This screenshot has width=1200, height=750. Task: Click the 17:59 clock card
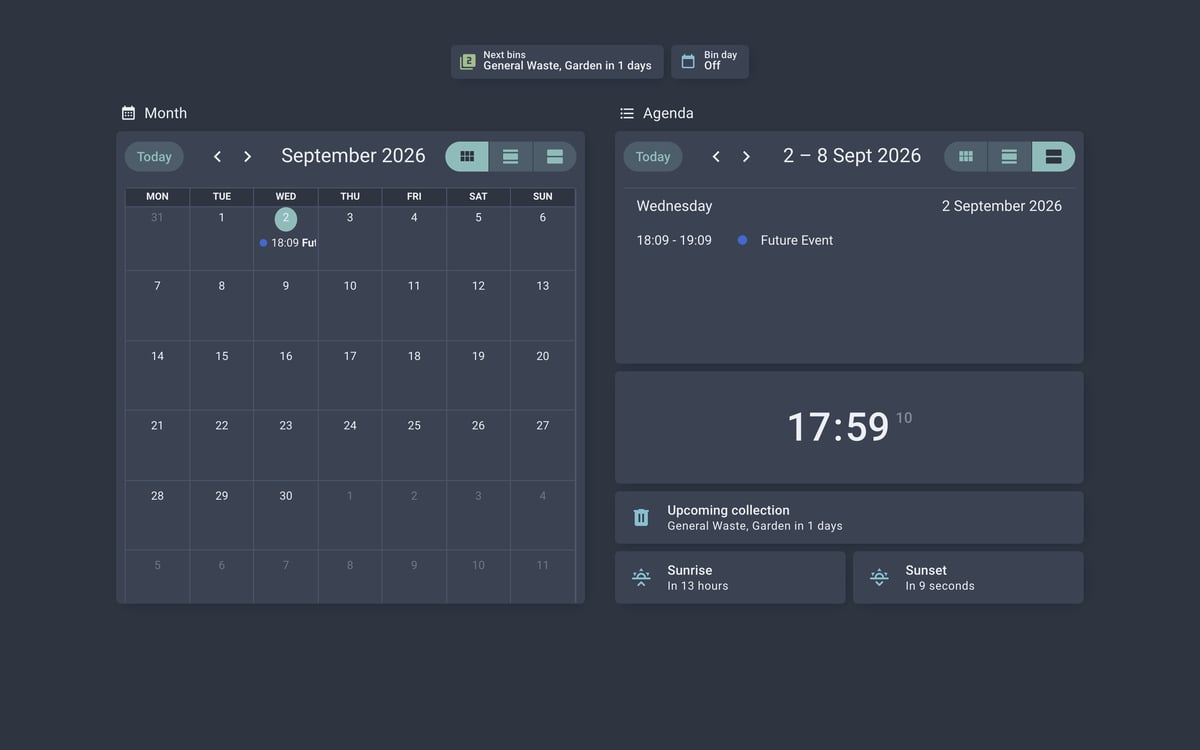(x=849, y=427)
